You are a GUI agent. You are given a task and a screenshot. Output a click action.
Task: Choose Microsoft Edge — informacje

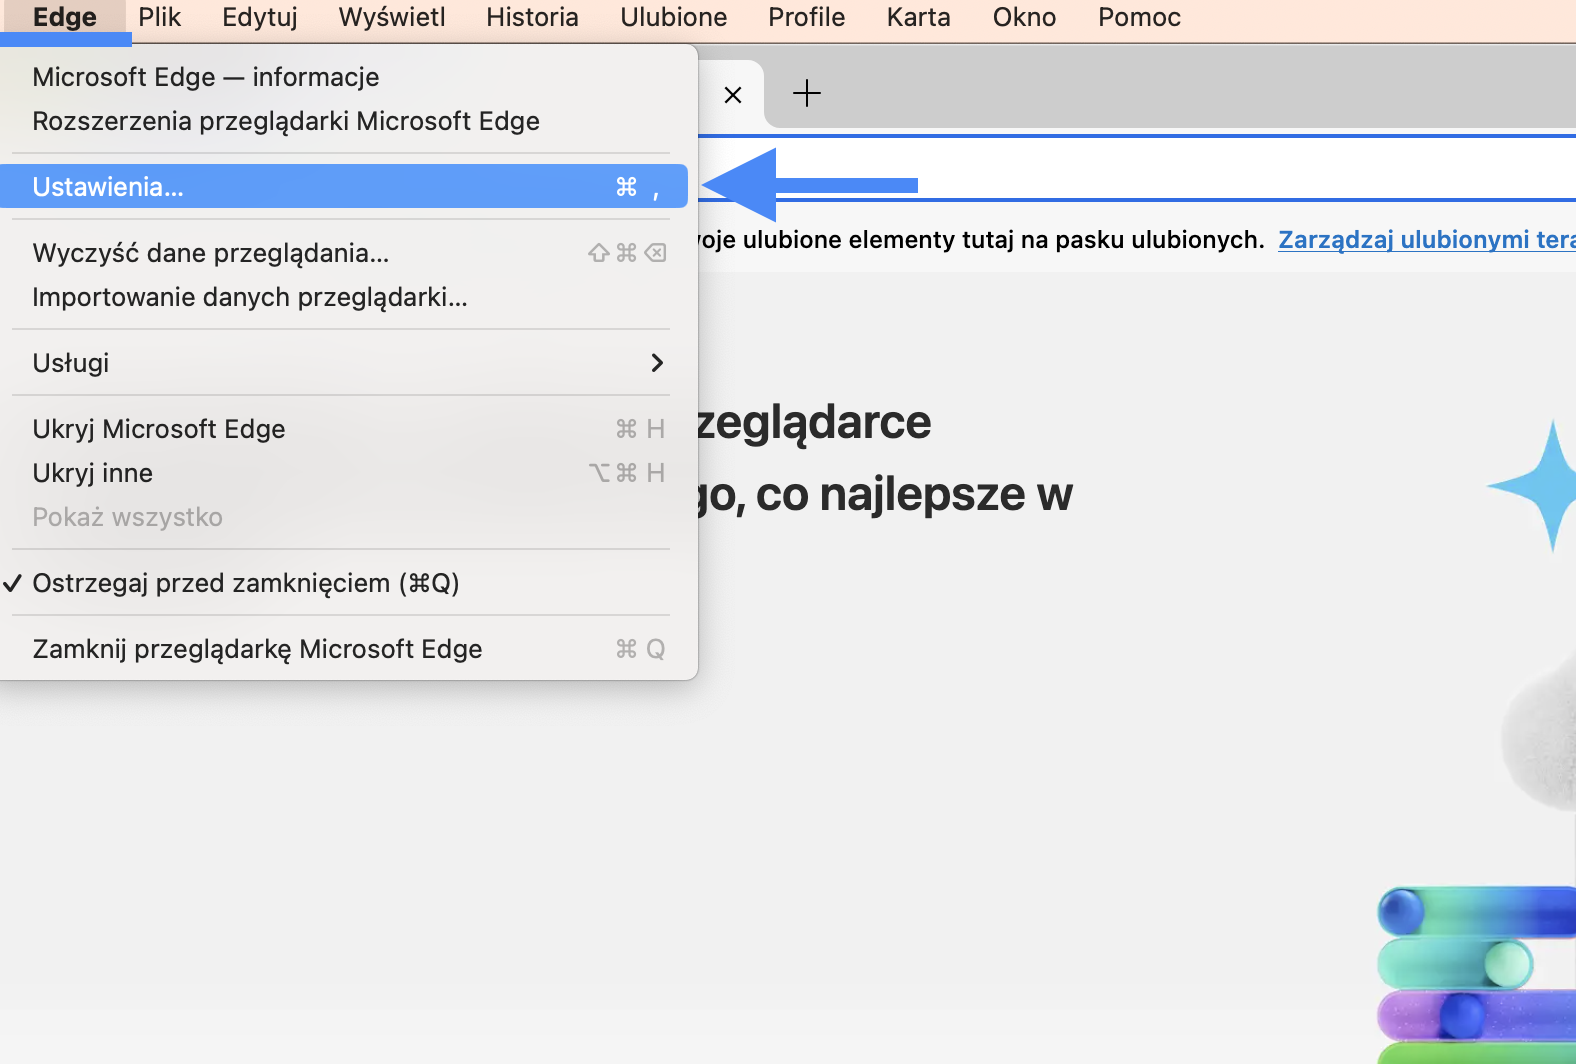[344, 77]
